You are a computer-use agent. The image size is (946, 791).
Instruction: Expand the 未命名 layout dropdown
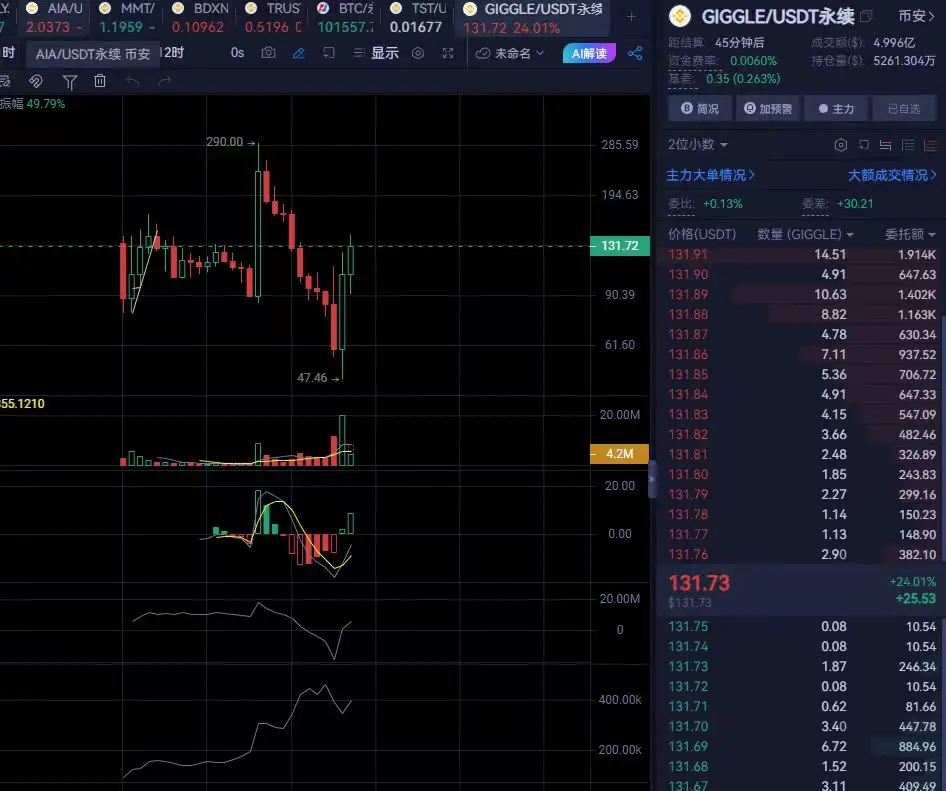coord(510,53)
